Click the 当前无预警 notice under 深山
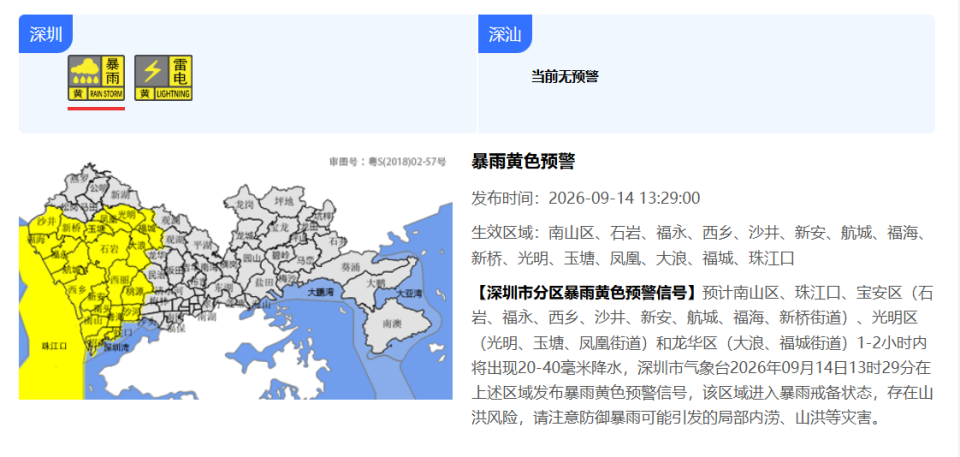Image resolution: width=960 pixels, height=457 pixels. pyautogui.click(x=564, y=77)
